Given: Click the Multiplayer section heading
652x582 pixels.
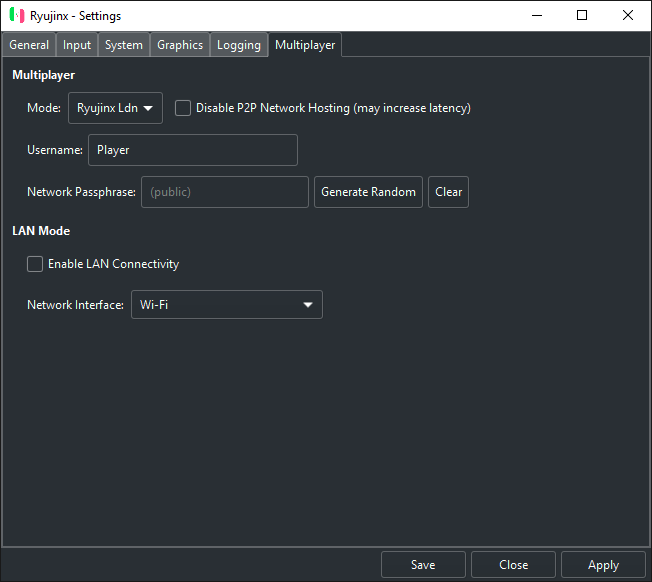Looking at the screenshot, I should (x=44, y=75).
